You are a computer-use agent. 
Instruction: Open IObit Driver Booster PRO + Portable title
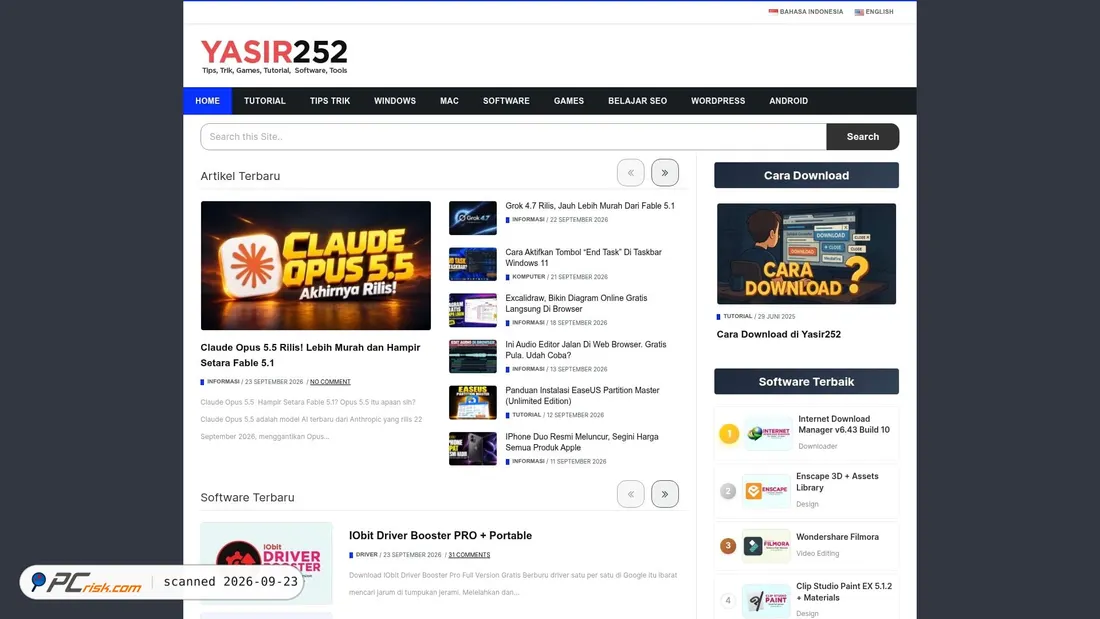440,535
